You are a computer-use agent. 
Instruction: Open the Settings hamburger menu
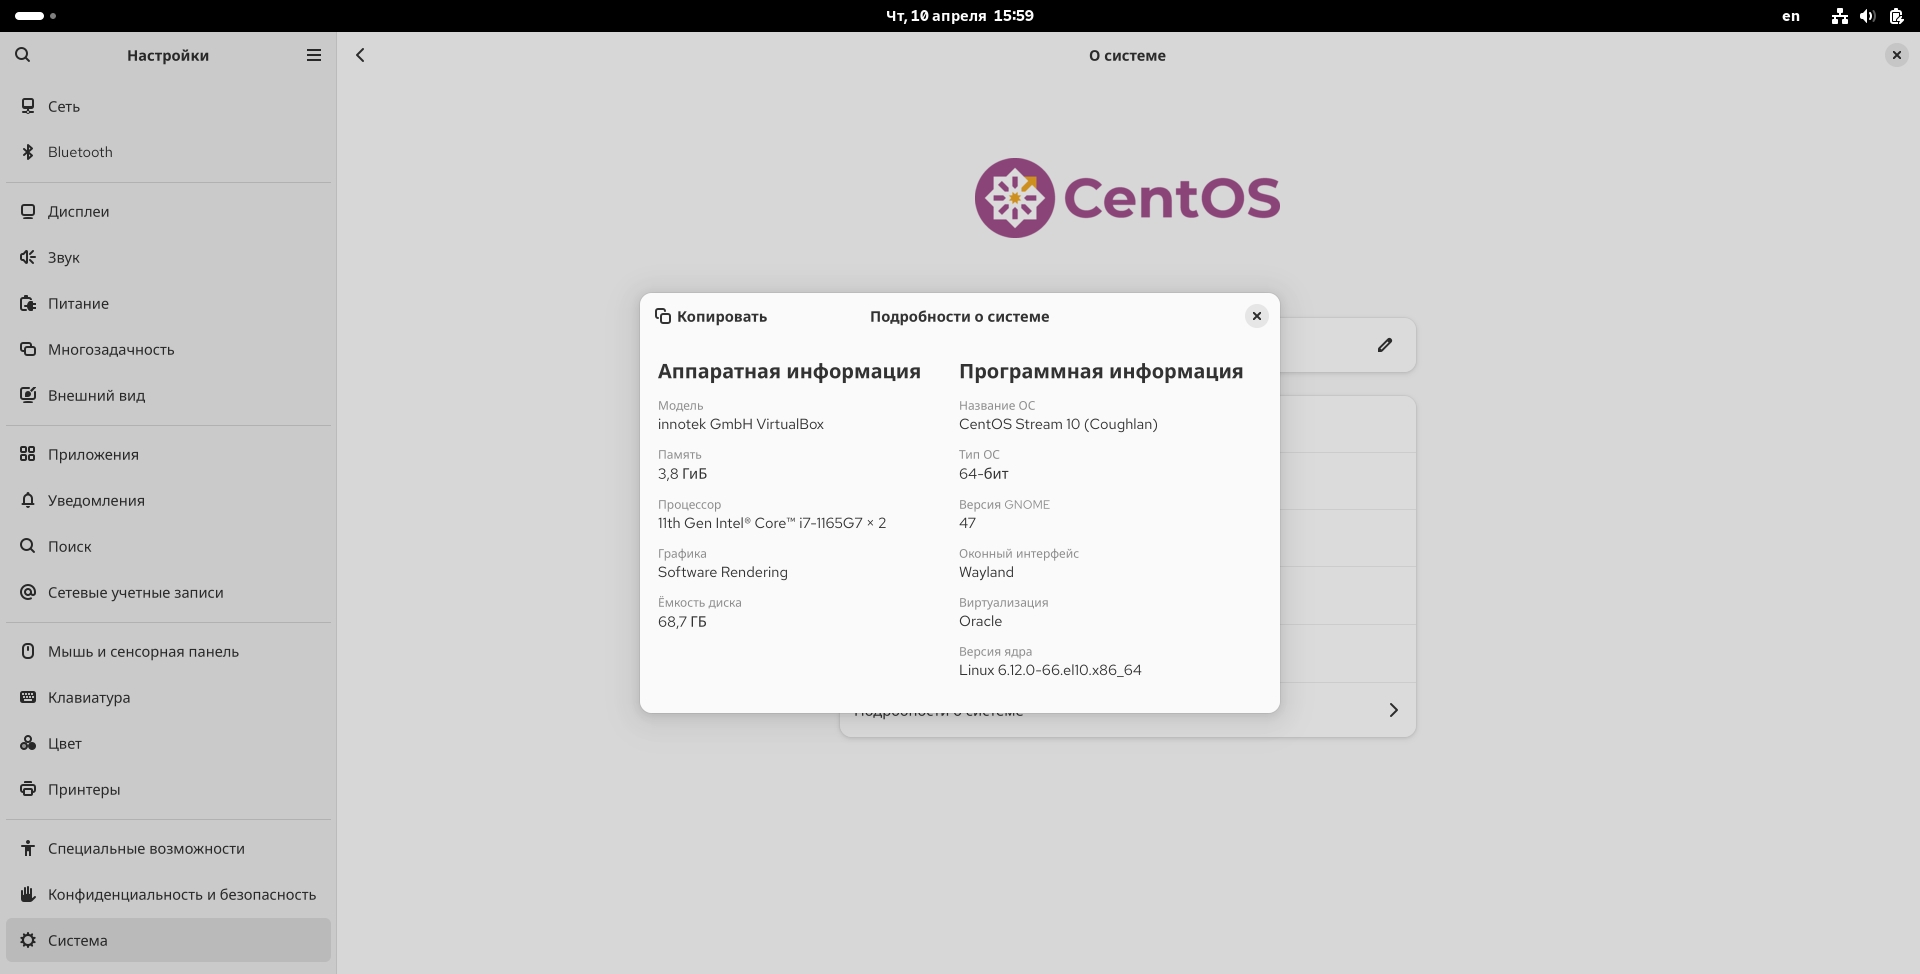314,55
